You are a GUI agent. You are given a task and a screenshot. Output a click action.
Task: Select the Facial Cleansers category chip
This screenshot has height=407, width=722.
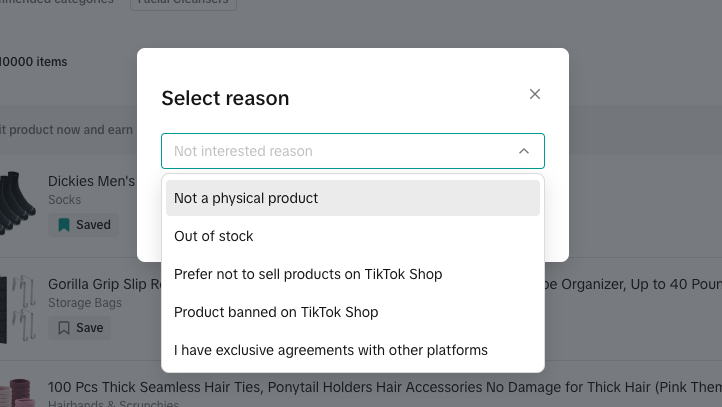tap(183, 3)
